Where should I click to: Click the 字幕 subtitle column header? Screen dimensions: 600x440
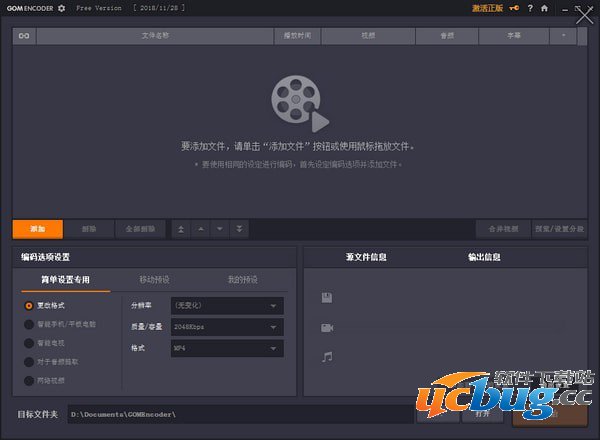click(514, 36)
